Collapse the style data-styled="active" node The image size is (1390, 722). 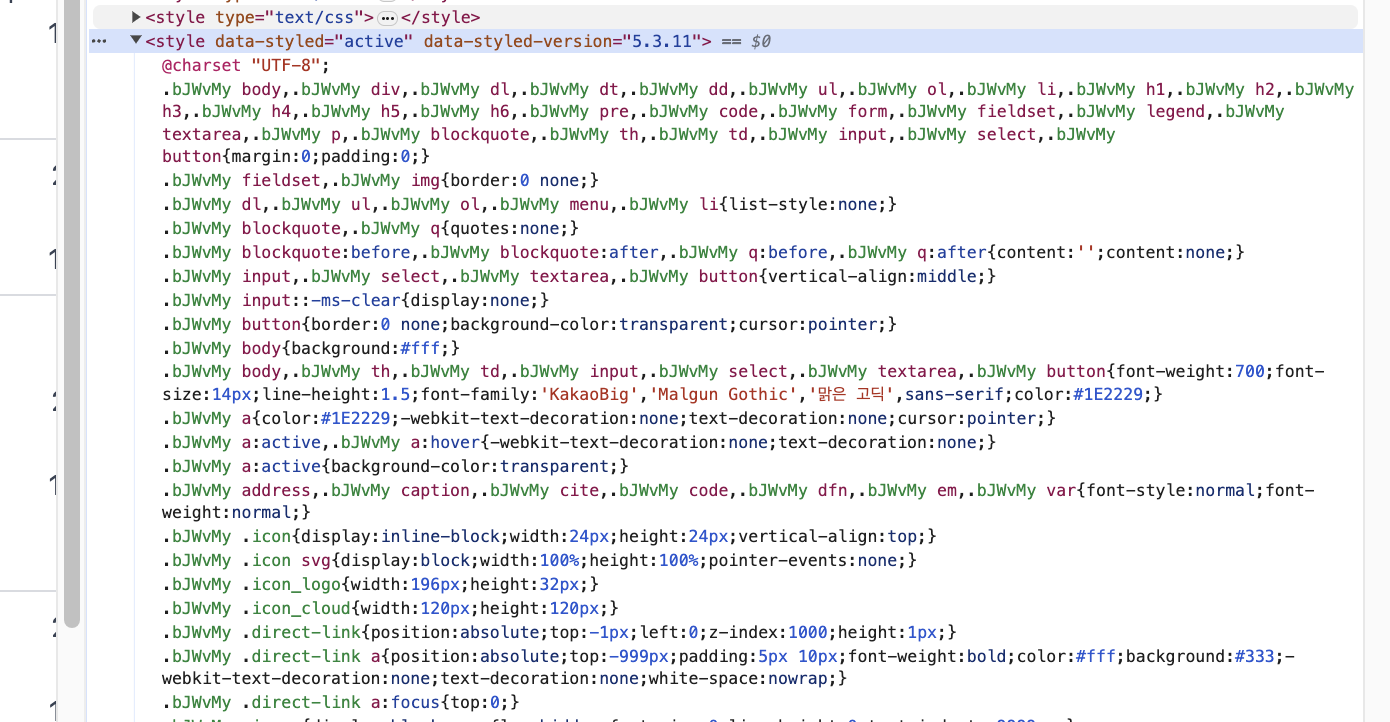pos(136,41)
